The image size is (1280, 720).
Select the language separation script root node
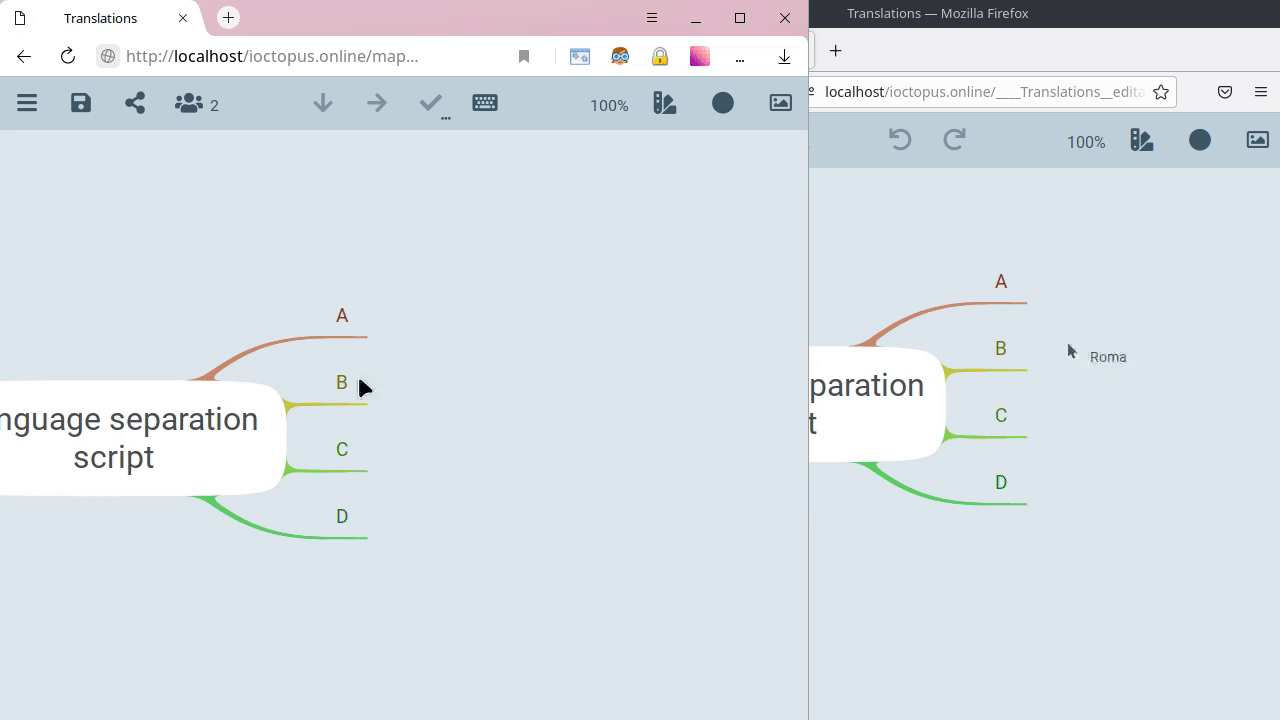pyautogui.click(x=143, y=438)
